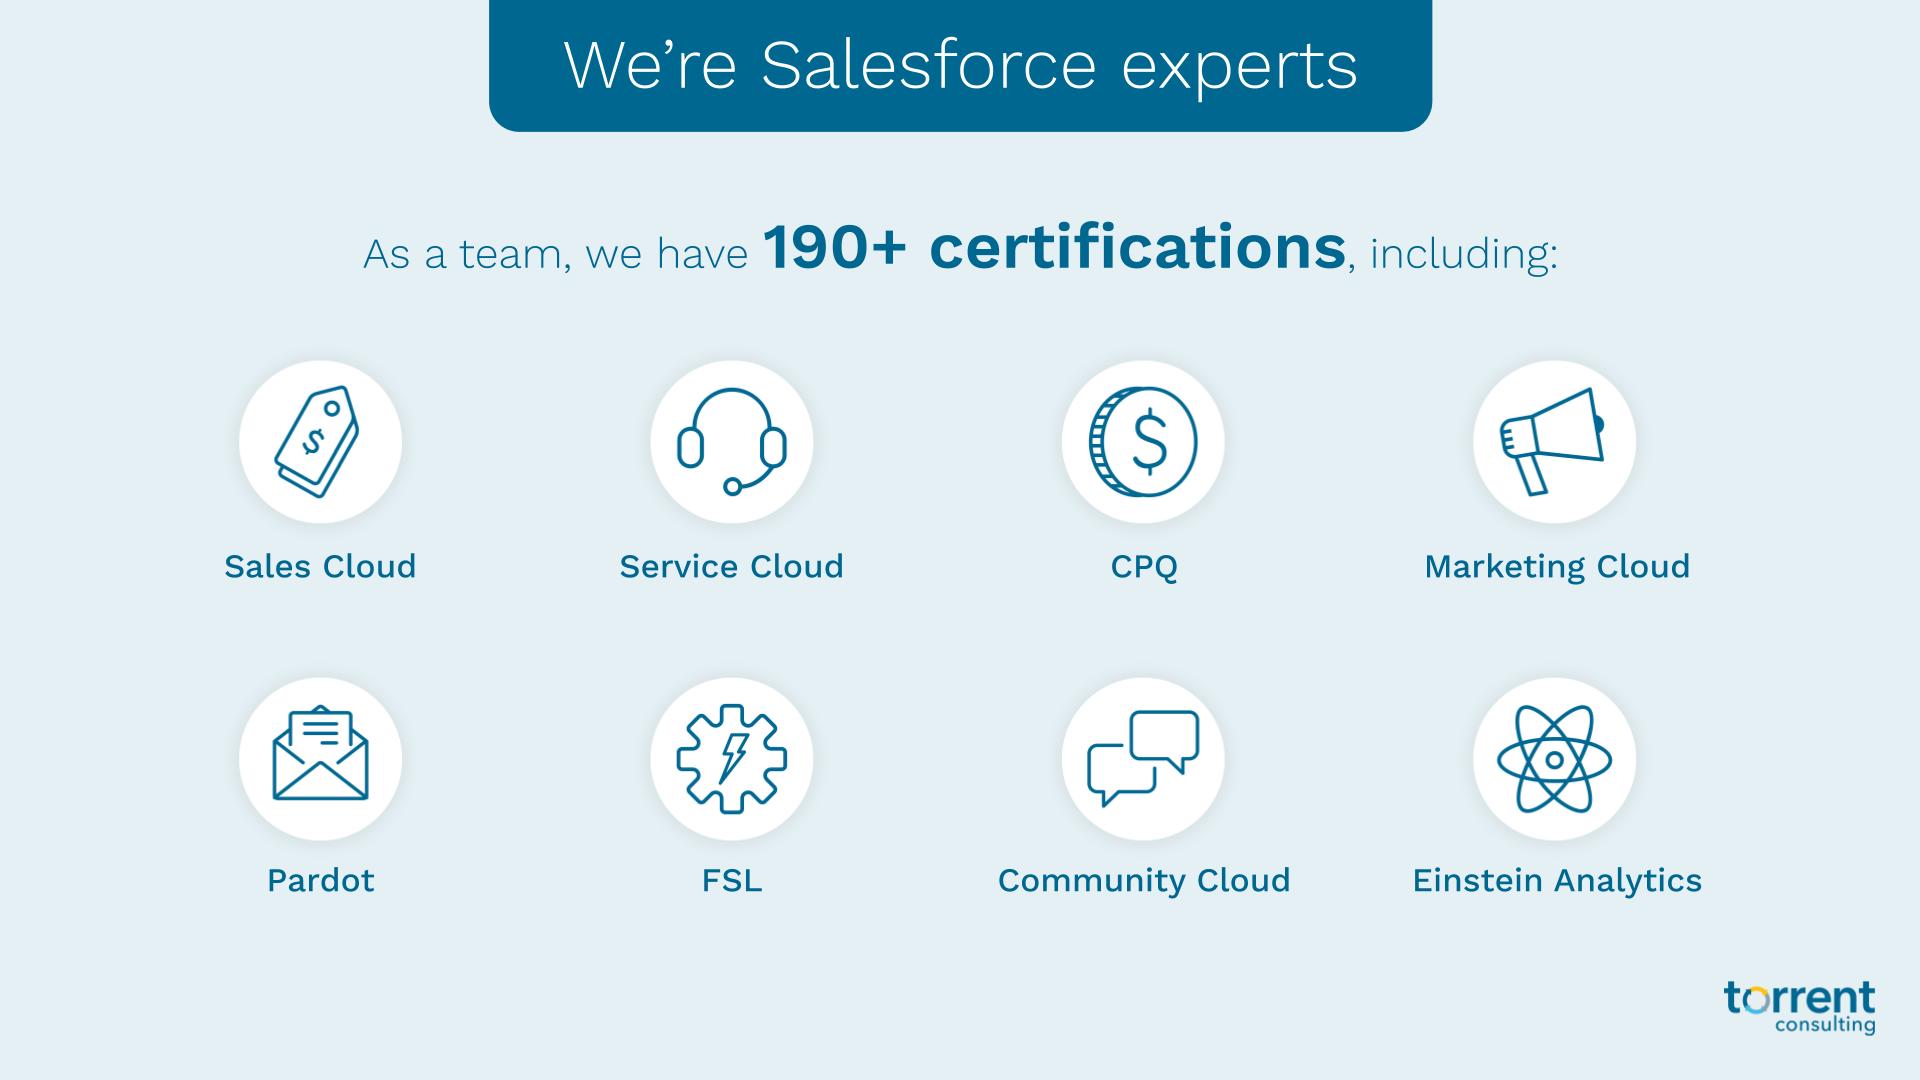Click the Community Cloud text label
Viewport: 1920px width, 1080px height.
pos(1144,880)
